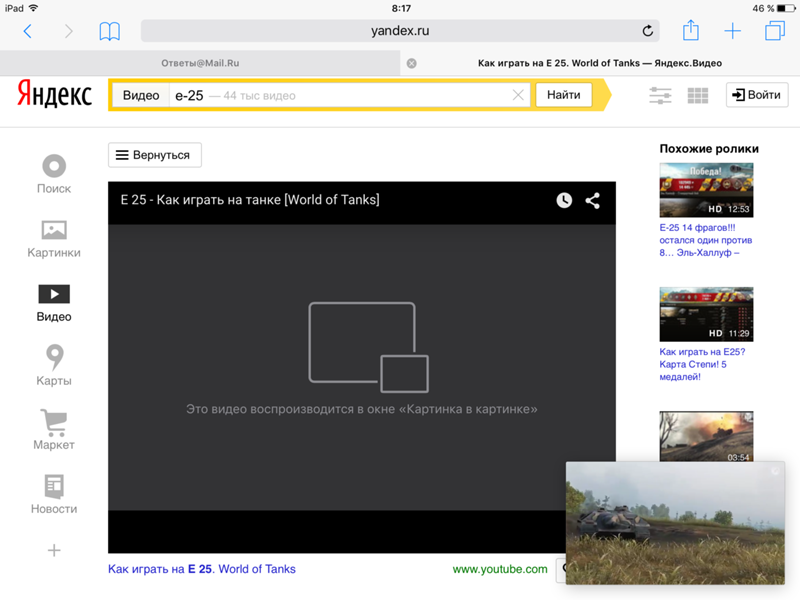Select Видео in the sidebar
Screen dimensions: 800x600
click(x=54, y=303)
